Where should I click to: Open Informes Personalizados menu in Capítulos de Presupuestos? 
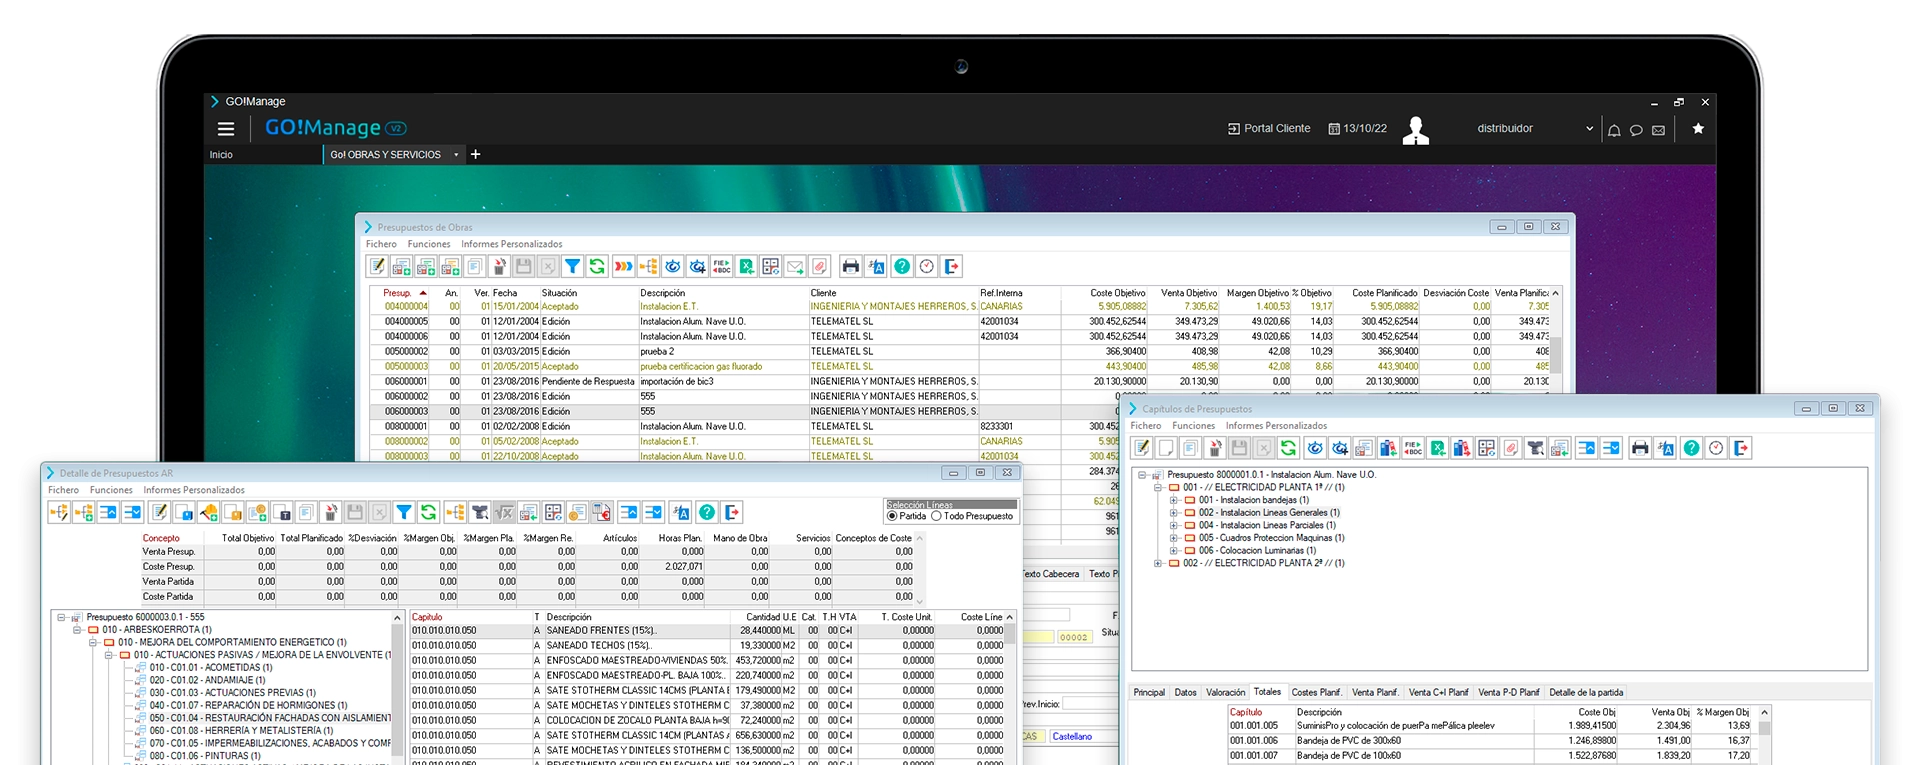[x=1277, y=426]
